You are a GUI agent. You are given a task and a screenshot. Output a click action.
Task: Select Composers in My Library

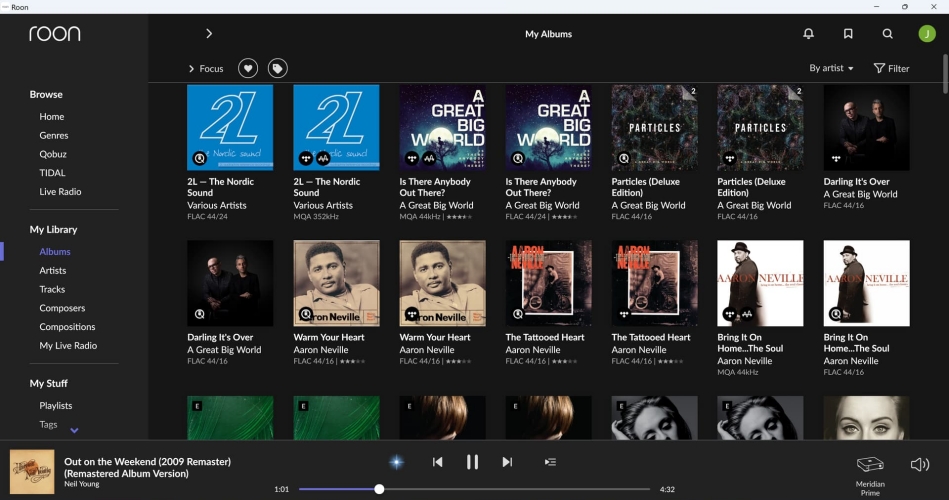tap(62, 308)
